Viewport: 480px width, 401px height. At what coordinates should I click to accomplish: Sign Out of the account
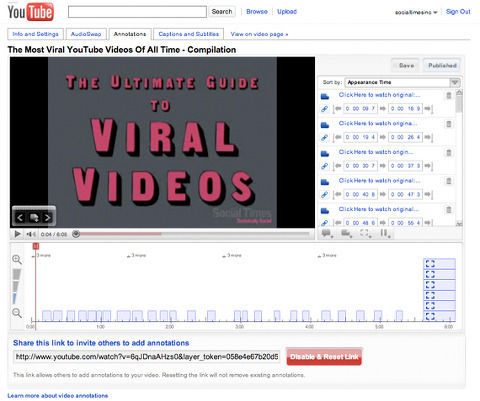[x=458, y=12]
